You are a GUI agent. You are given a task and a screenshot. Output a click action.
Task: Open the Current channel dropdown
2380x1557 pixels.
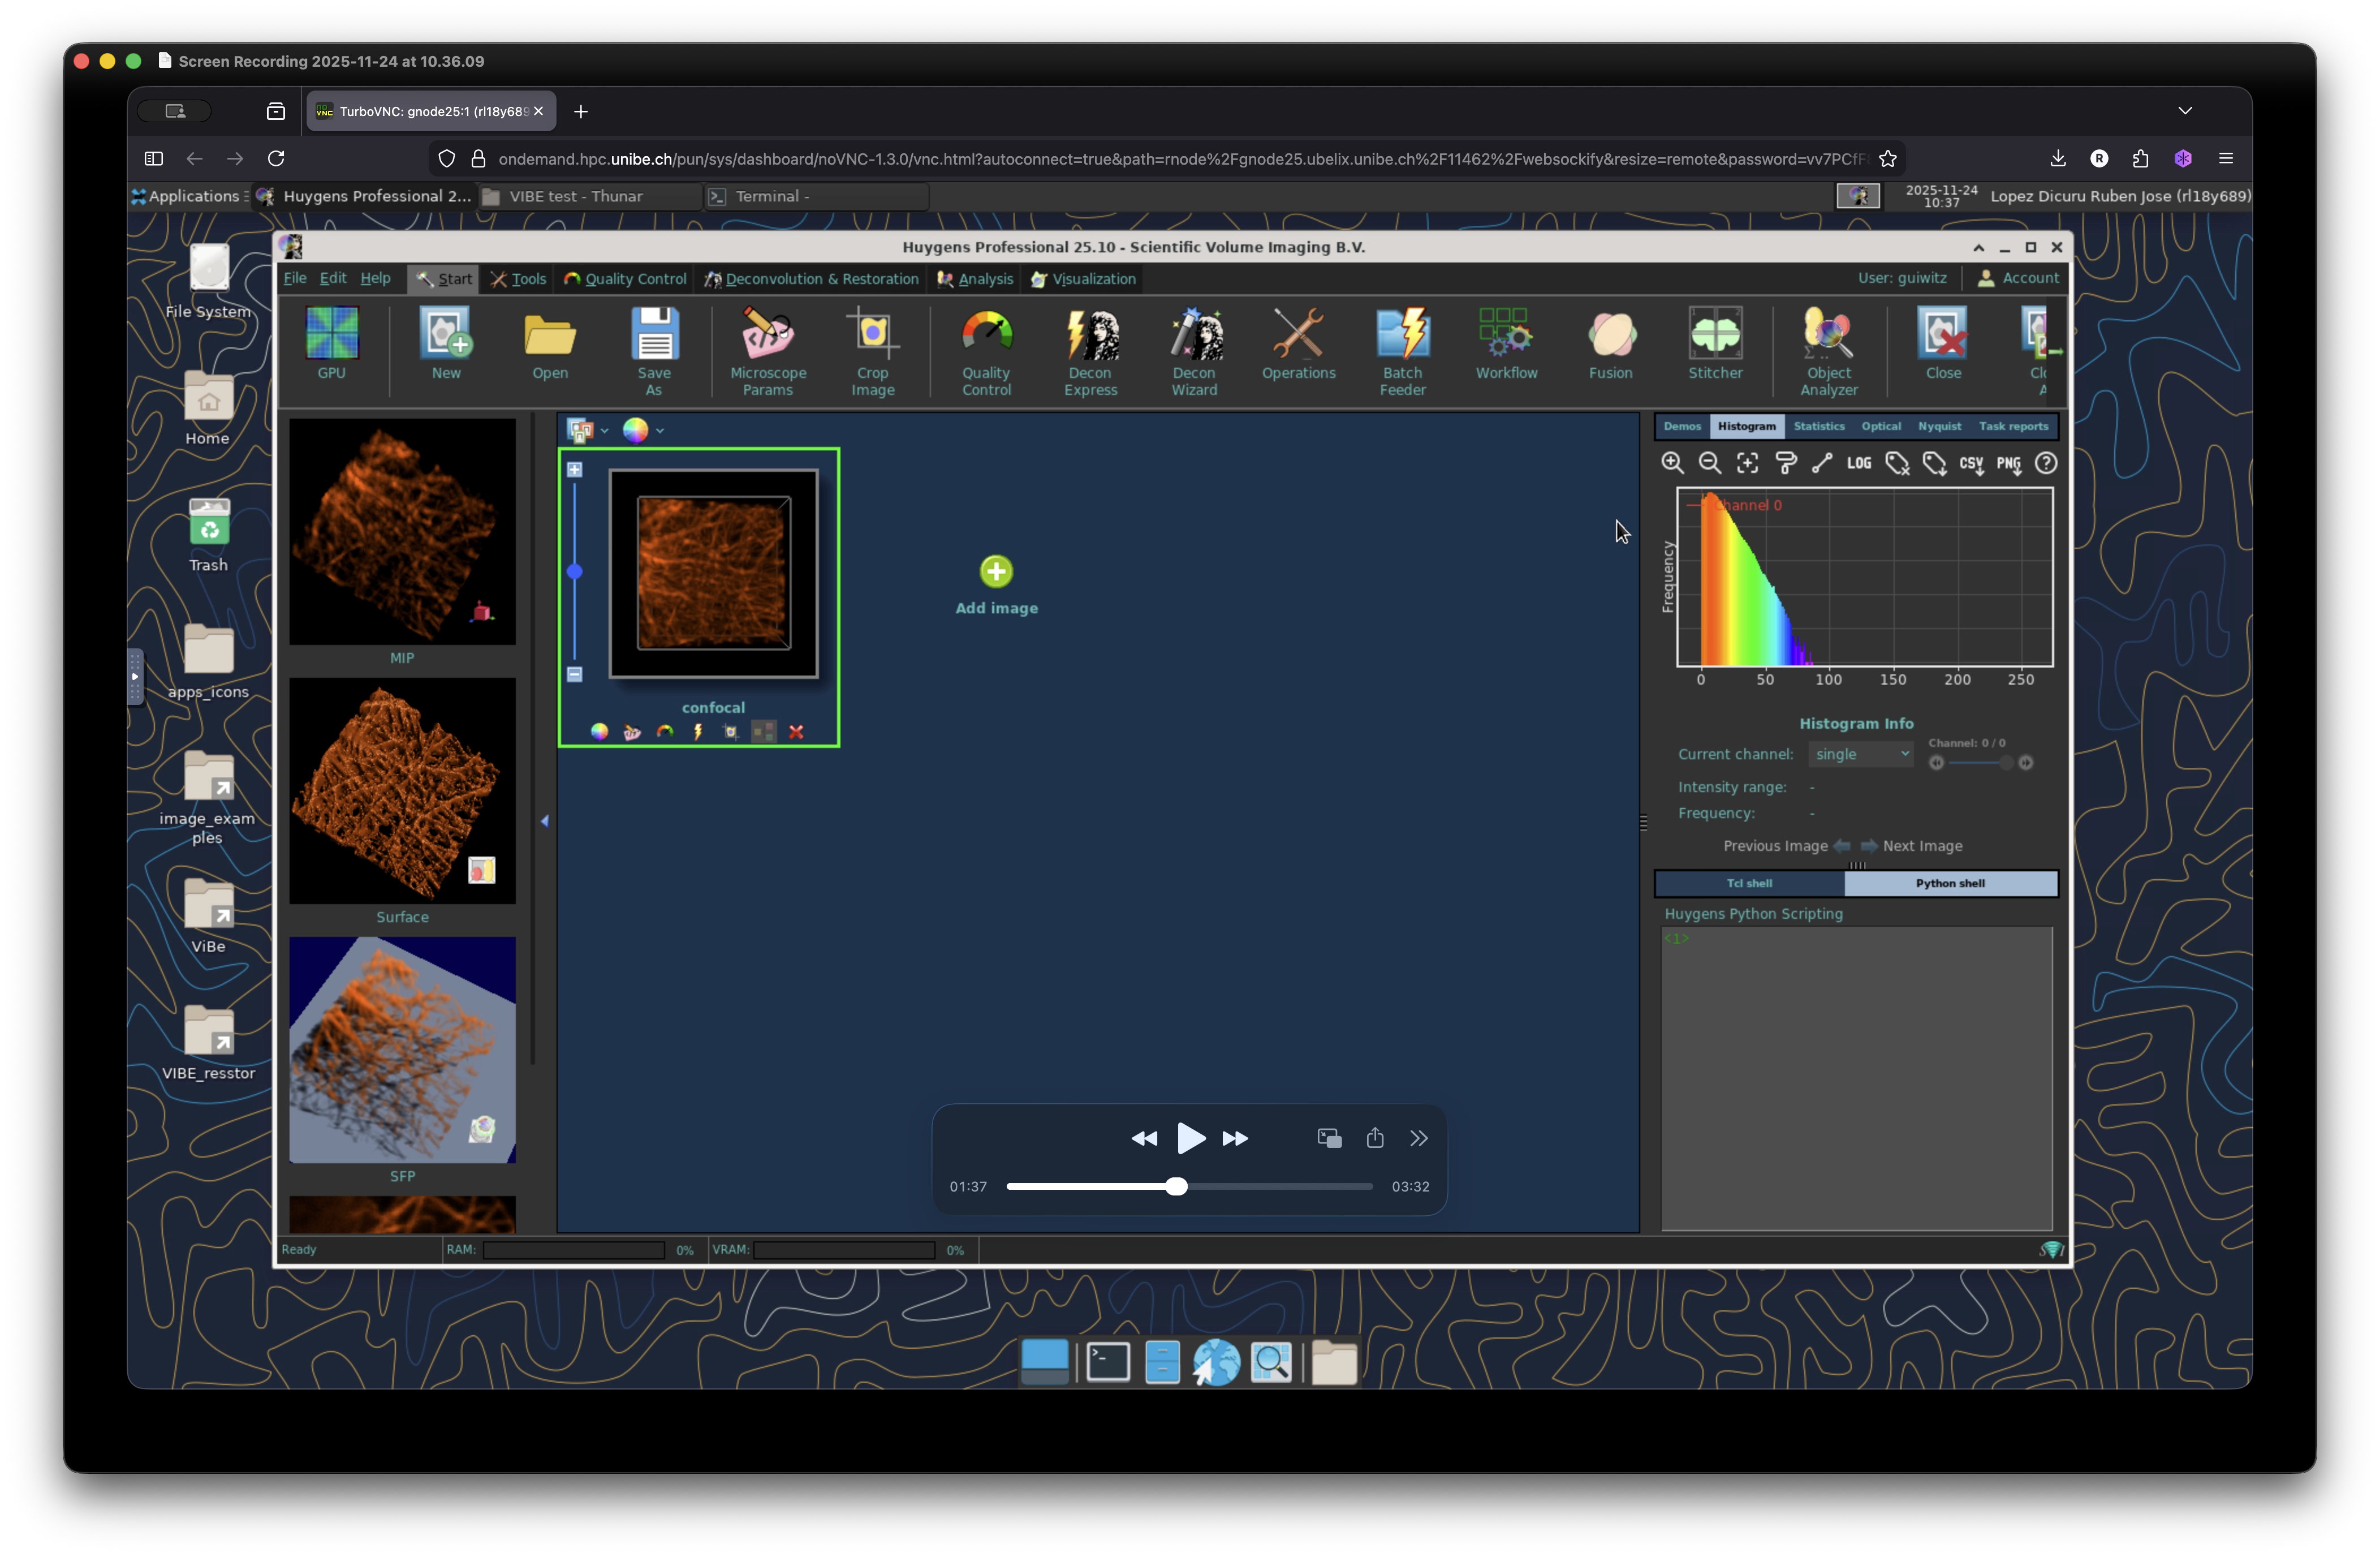coord(1860,754)
